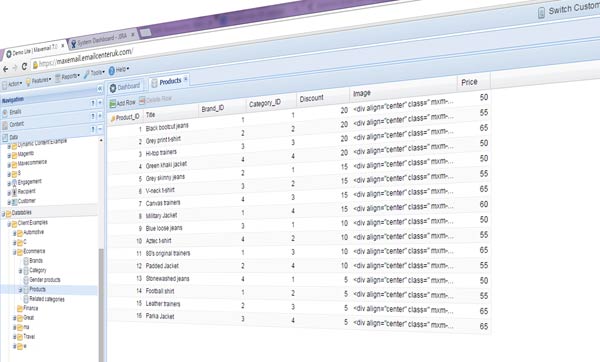
Task: Open the Action dropdown menu
Action: click(x=12, y=84)
